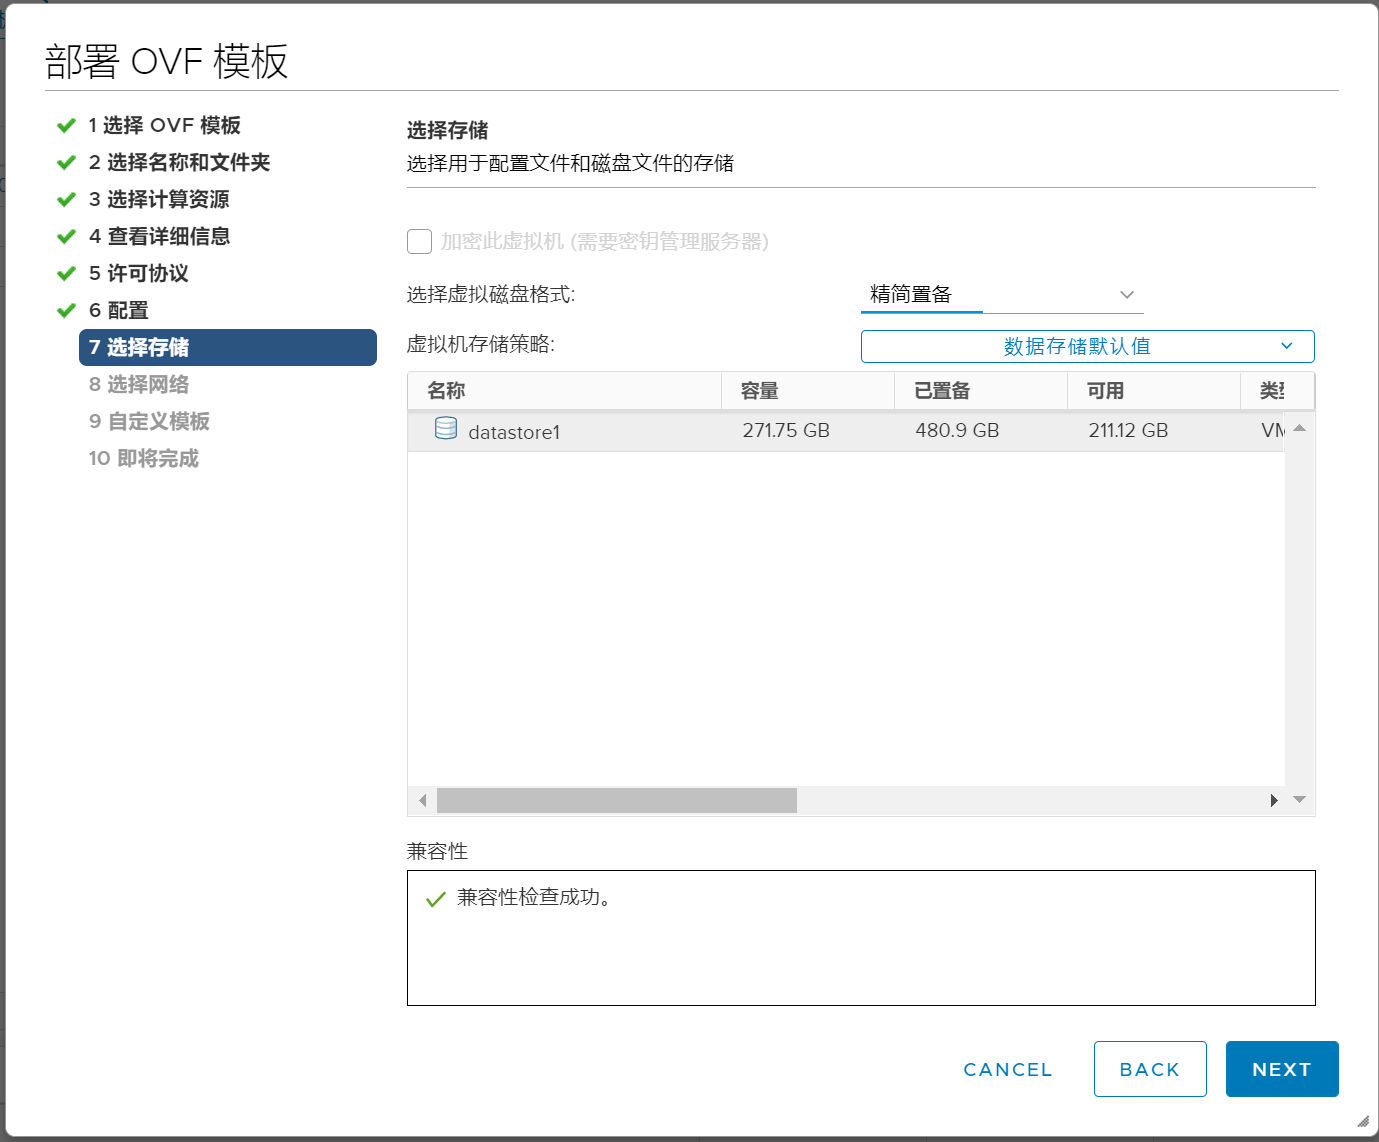Click the horizontal scrollbar thumb in table
1379x1142 pixels.
616,800
